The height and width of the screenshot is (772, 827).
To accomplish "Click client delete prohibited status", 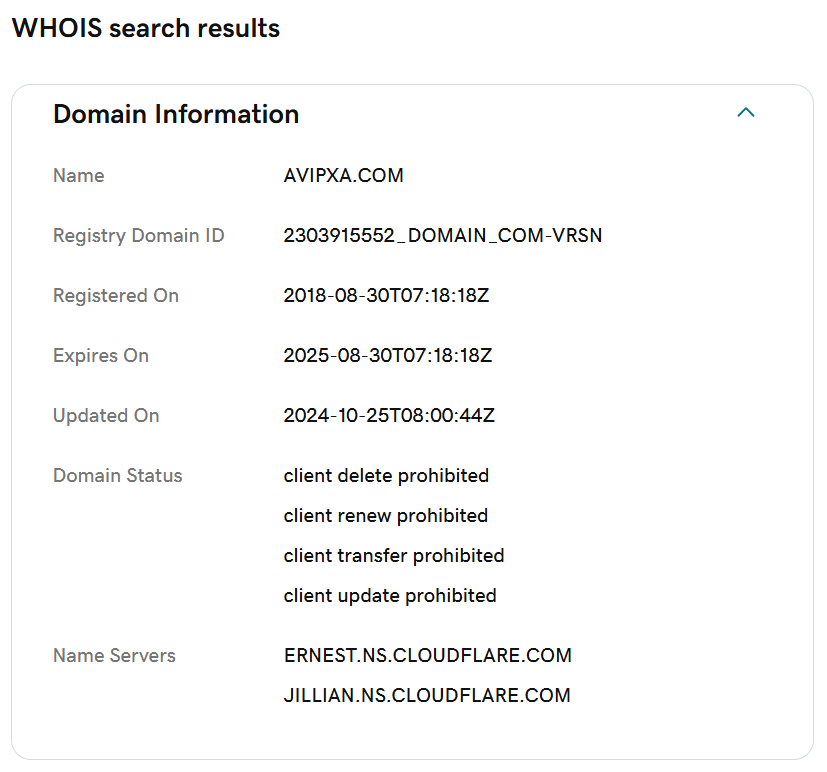I will click(386, 476).
